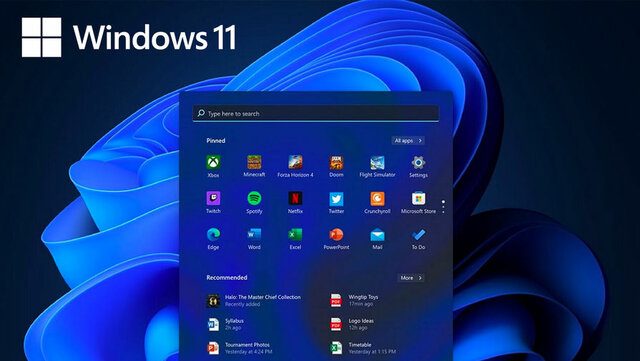Image resolution: width=640 pixels, height=361 pixels.
Task: Open the Syllabus Word document
Action: click(225, 324)
